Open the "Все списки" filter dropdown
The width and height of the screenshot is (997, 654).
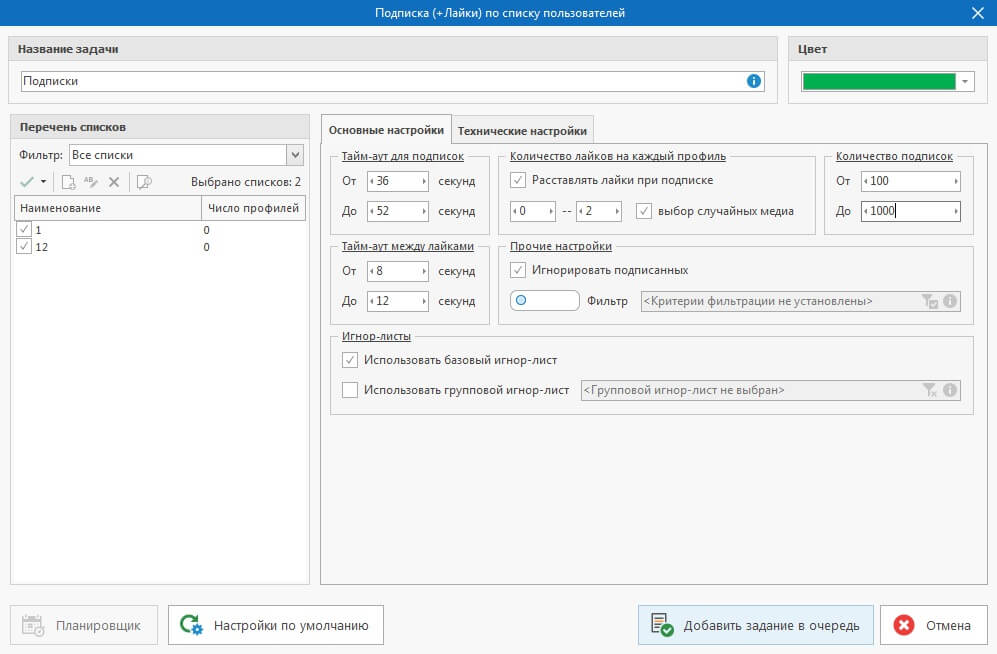point(294,155)
